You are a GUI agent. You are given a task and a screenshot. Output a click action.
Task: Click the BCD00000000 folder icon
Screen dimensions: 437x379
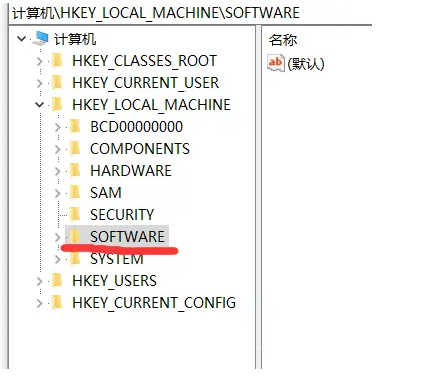click(76, 127)
